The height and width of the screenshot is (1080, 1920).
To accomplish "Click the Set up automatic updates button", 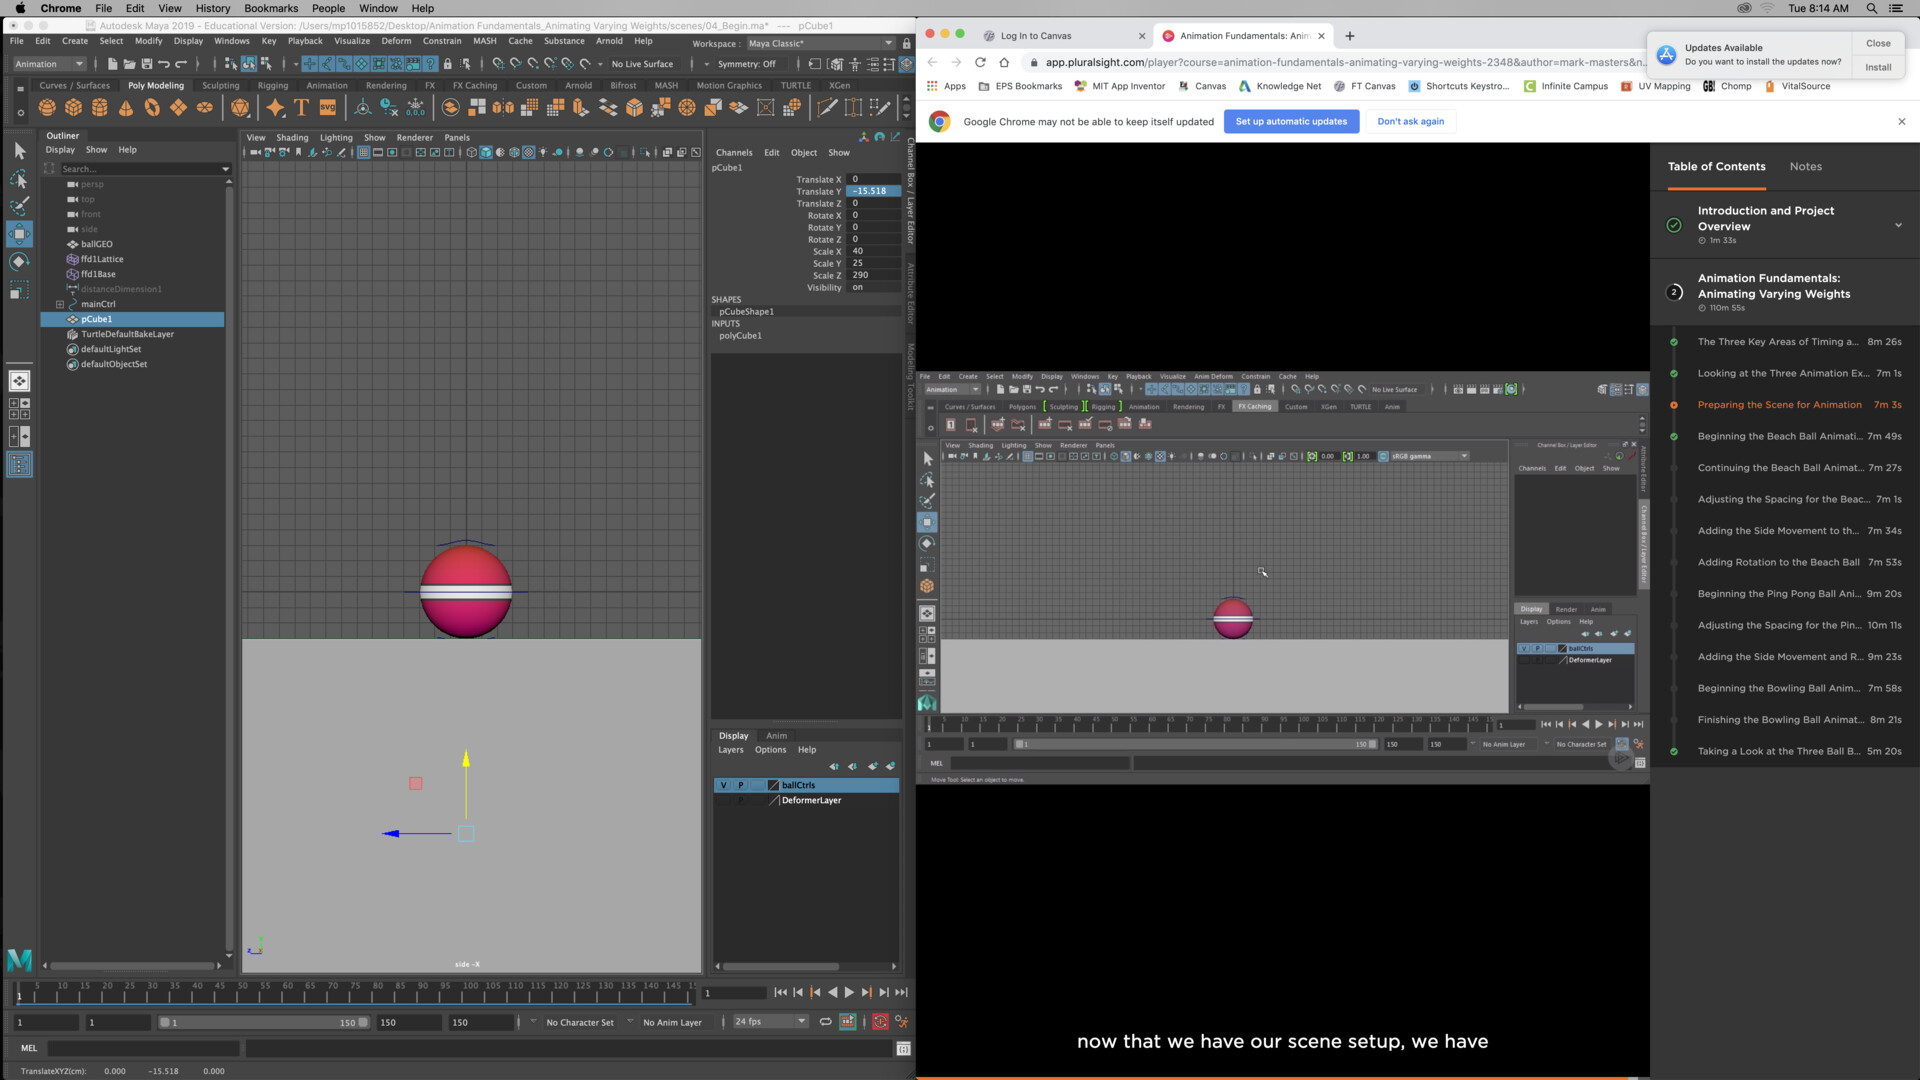I will (1291, 121).
